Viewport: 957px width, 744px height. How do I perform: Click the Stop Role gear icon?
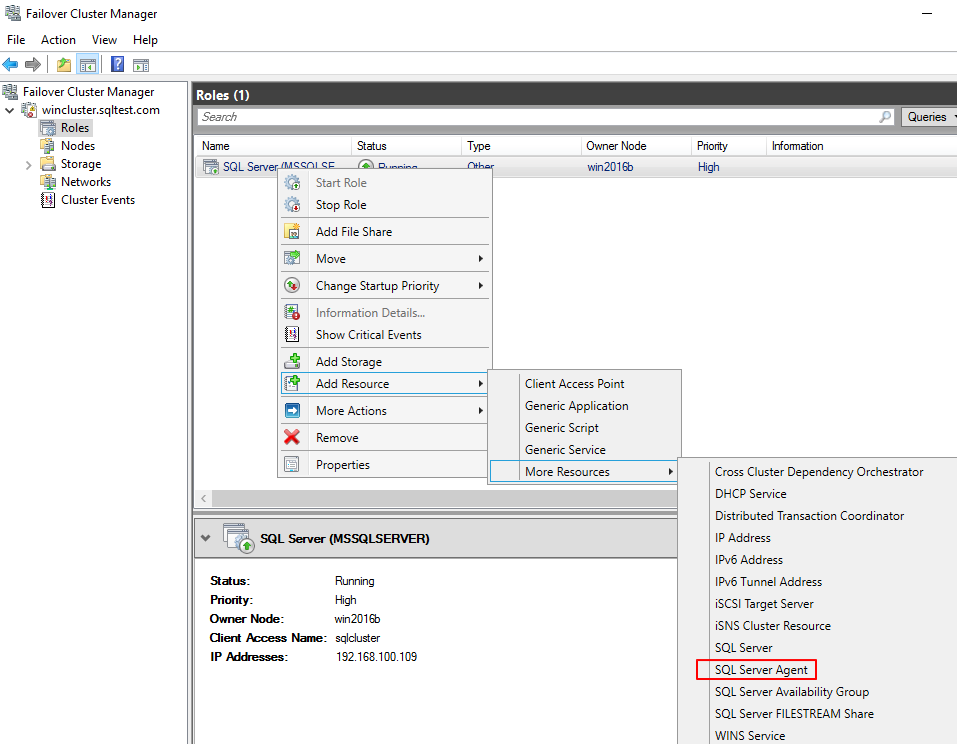coord(292,204)
